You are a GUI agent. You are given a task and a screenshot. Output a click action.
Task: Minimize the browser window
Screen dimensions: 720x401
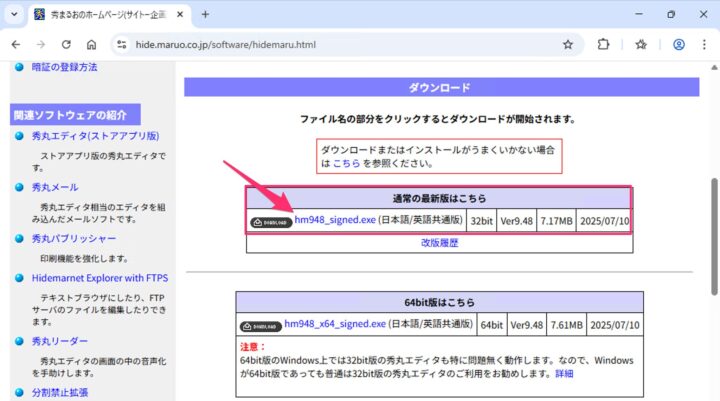click(639, 14)
